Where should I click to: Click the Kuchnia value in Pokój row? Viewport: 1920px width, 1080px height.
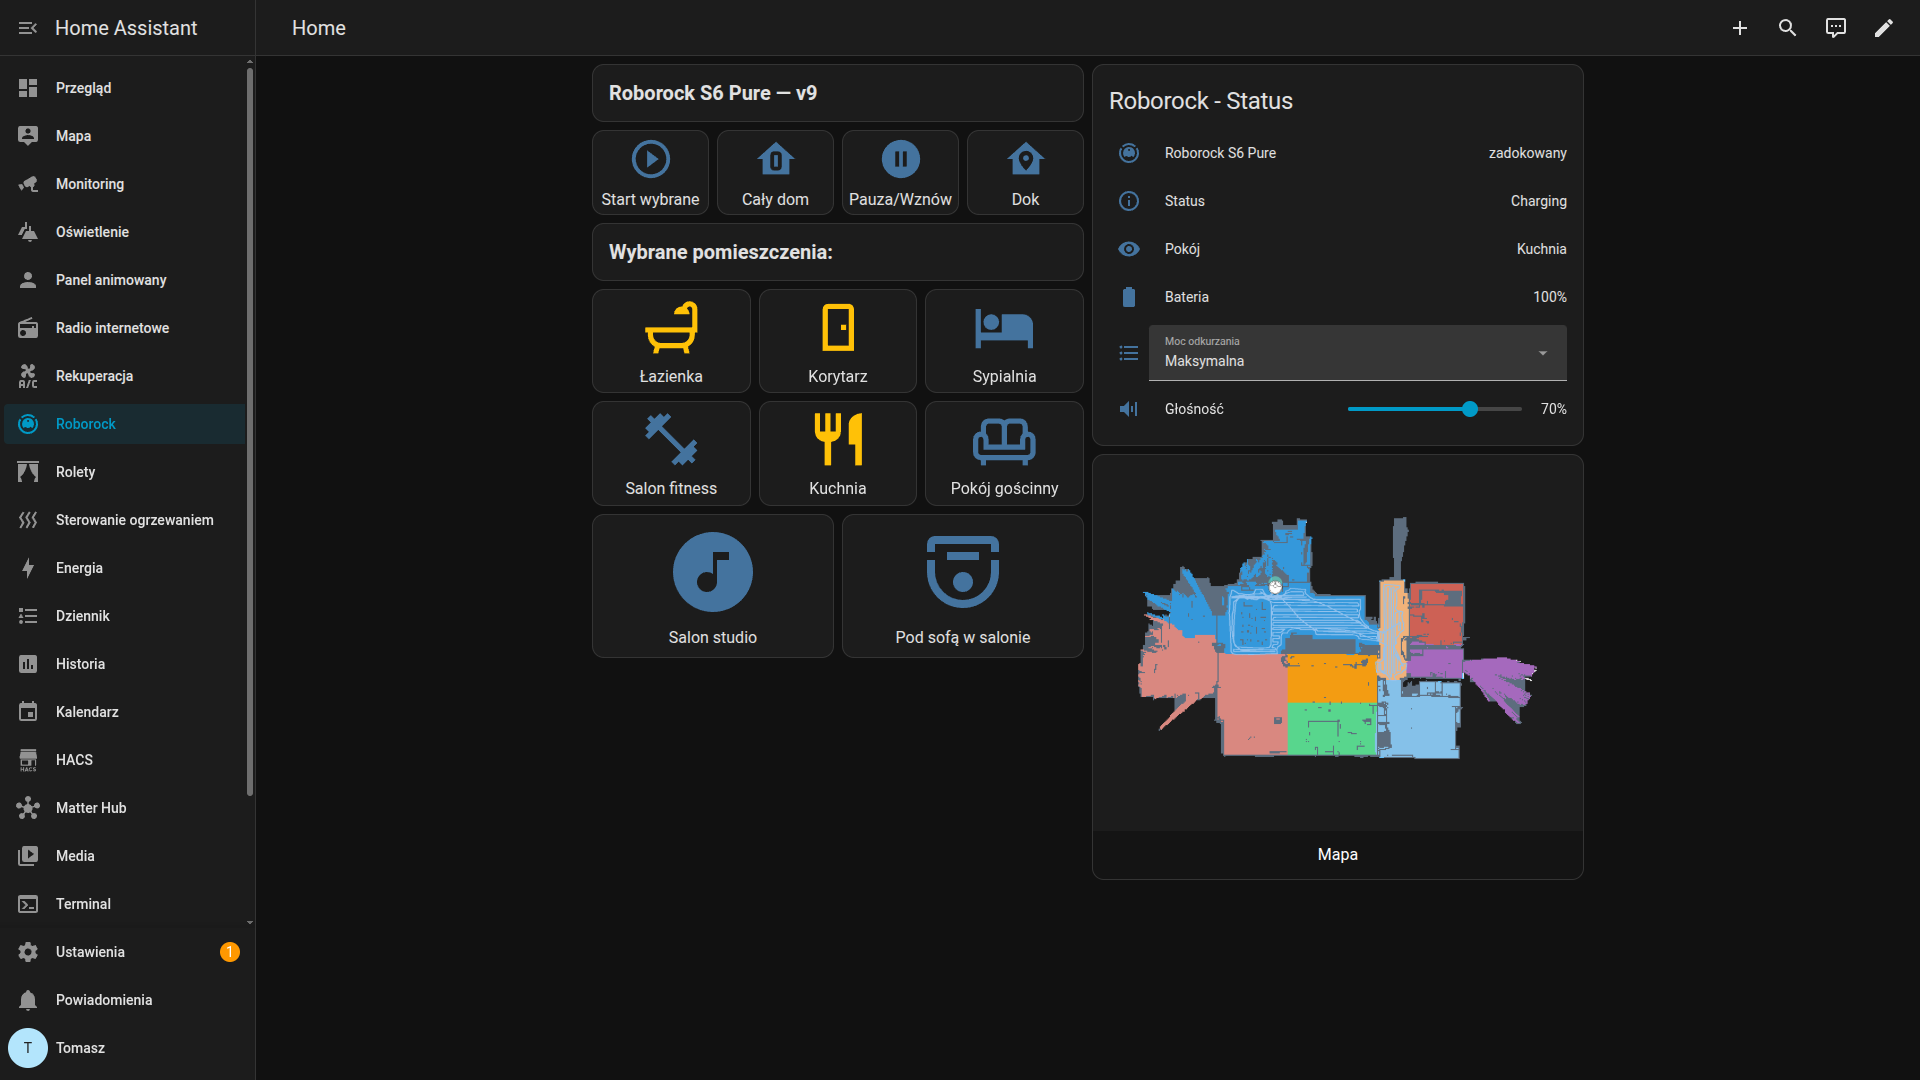(x=1541, y=249)
